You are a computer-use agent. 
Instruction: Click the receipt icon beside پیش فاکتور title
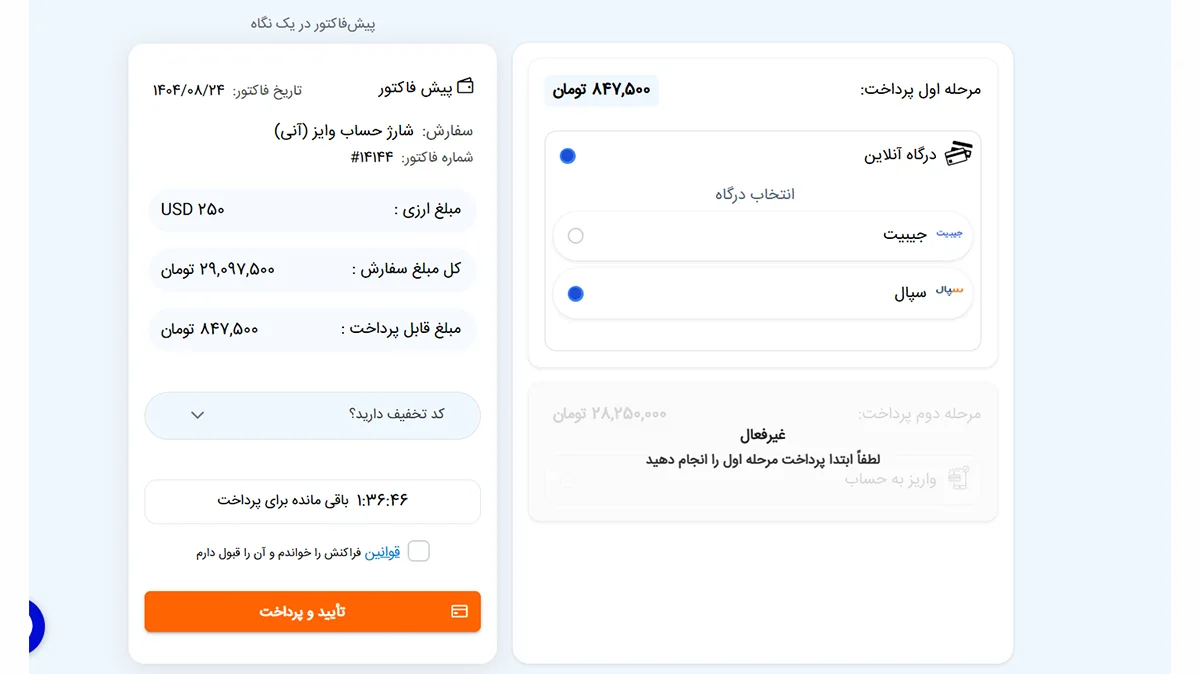(465, 88)
